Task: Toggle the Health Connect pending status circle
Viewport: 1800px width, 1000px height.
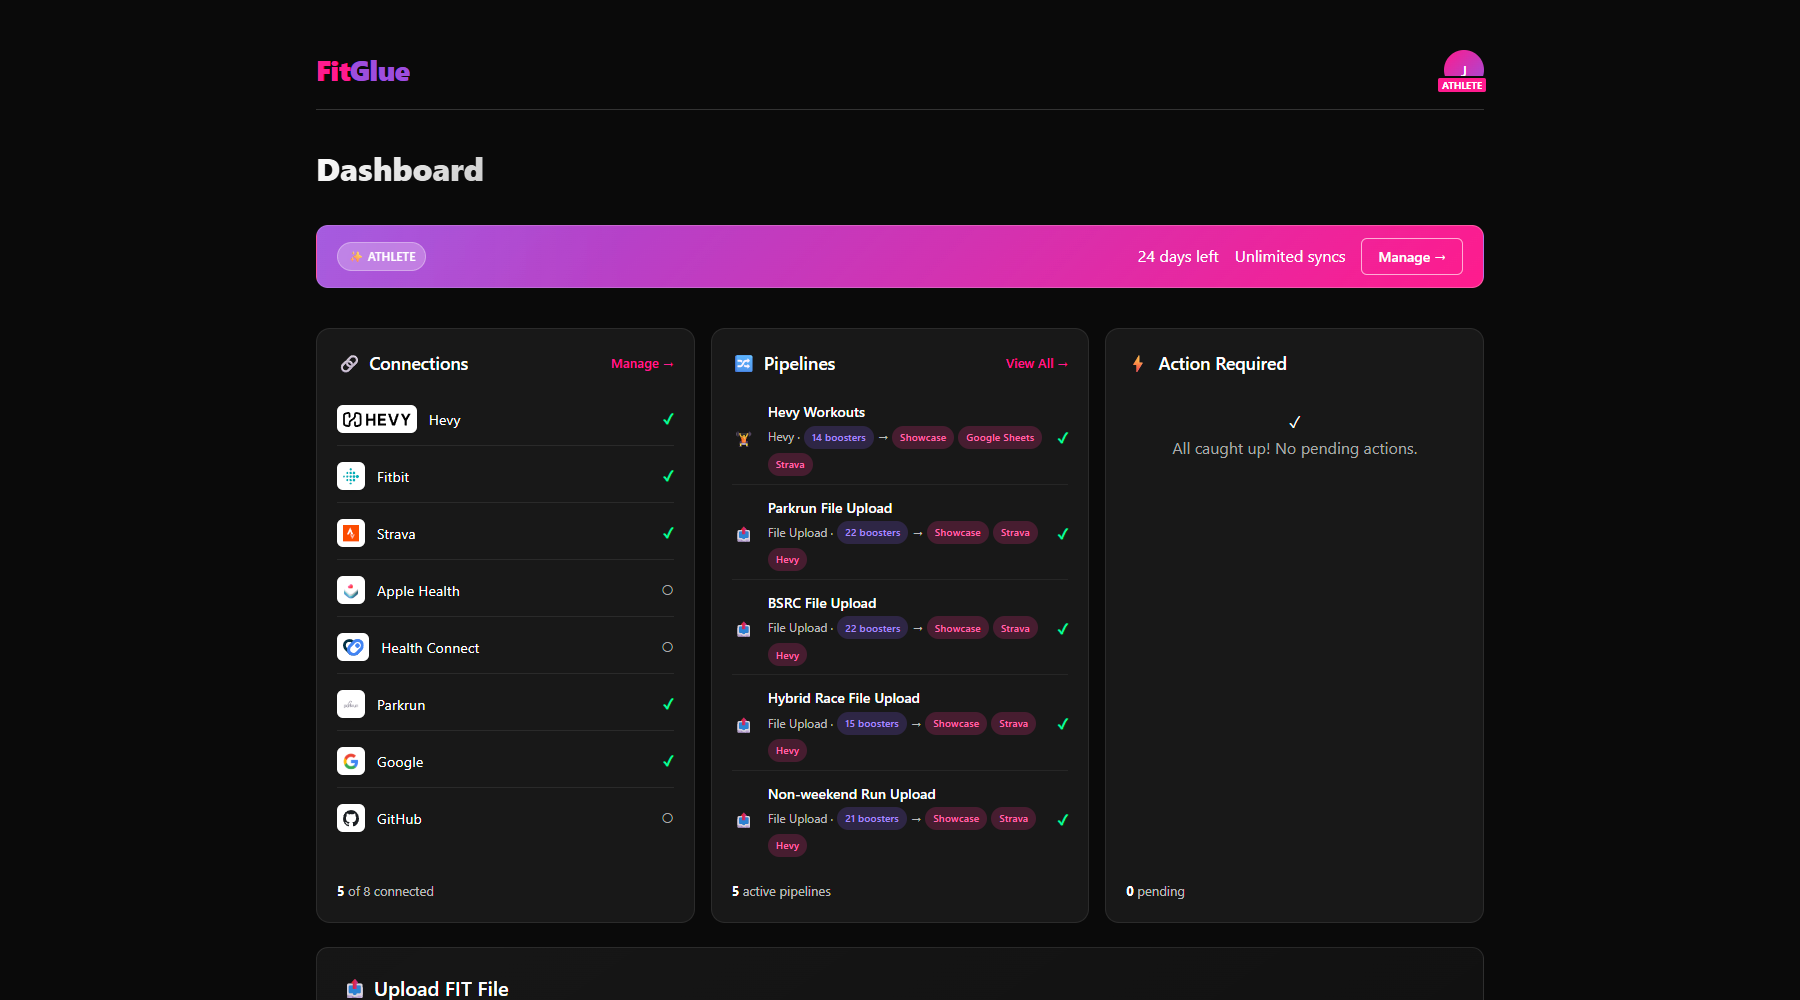Action: tap(667, 647)
